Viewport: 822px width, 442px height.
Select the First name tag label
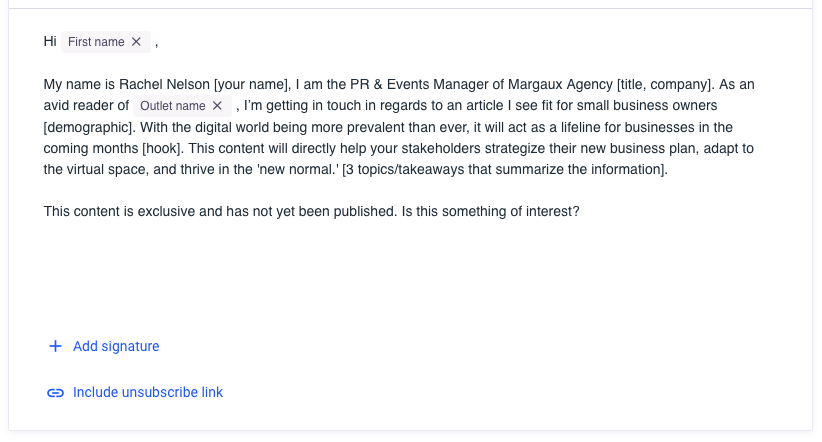click(96, 42)
